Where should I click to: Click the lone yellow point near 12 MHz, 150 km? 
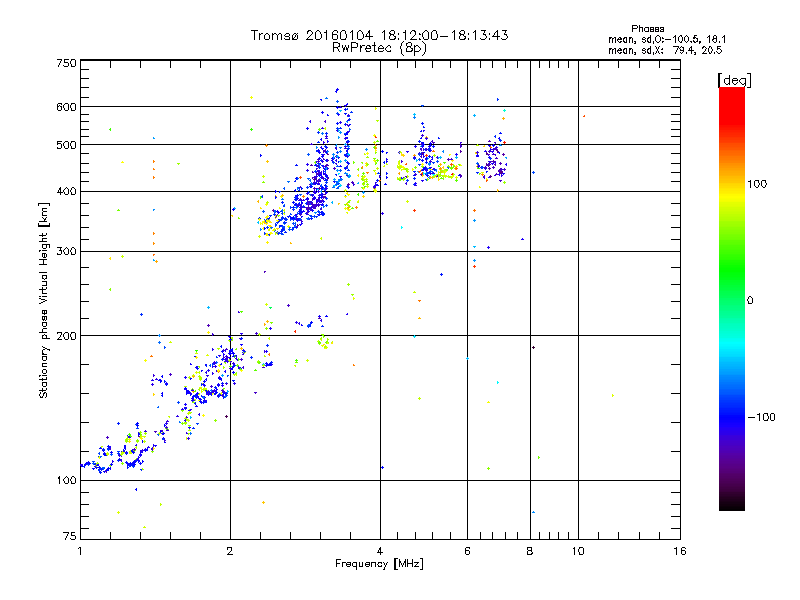pyautogui.click(x=613, y=395)
